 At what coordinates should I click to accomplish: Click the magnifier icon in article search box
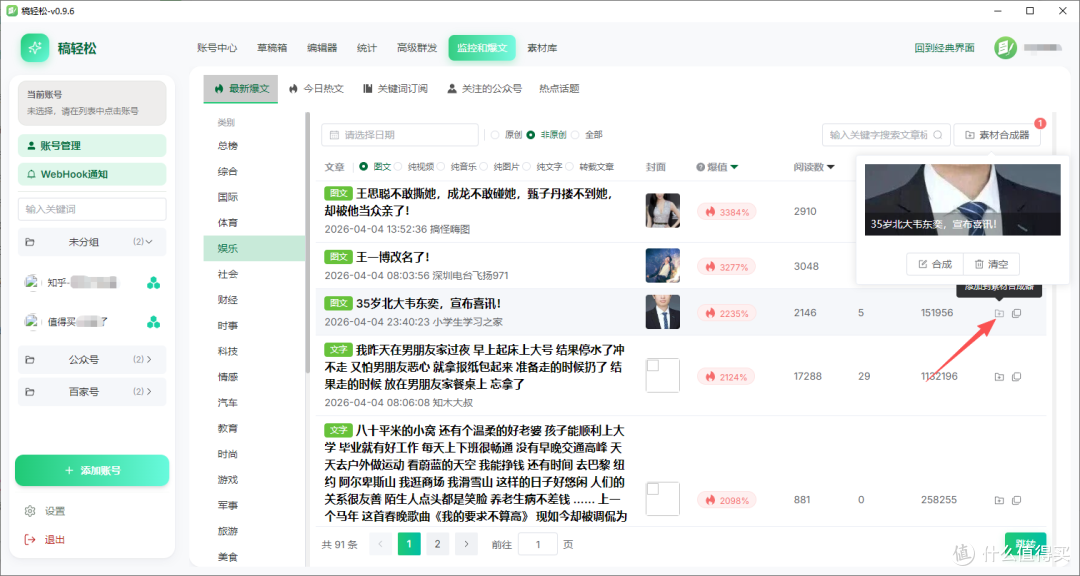pos(937,135)
